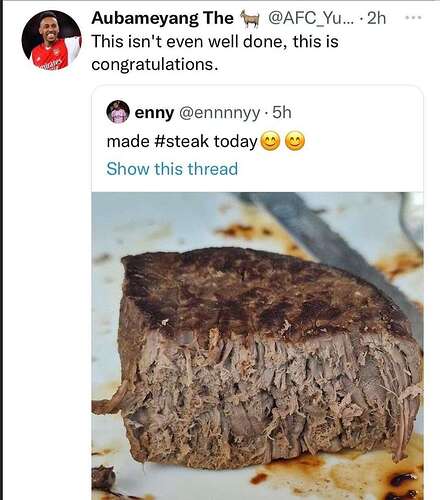This screenshot has height=500, width=440.
Task: Open the 5h quoted tweet timestamp
Action: click(x=282, y=113)
